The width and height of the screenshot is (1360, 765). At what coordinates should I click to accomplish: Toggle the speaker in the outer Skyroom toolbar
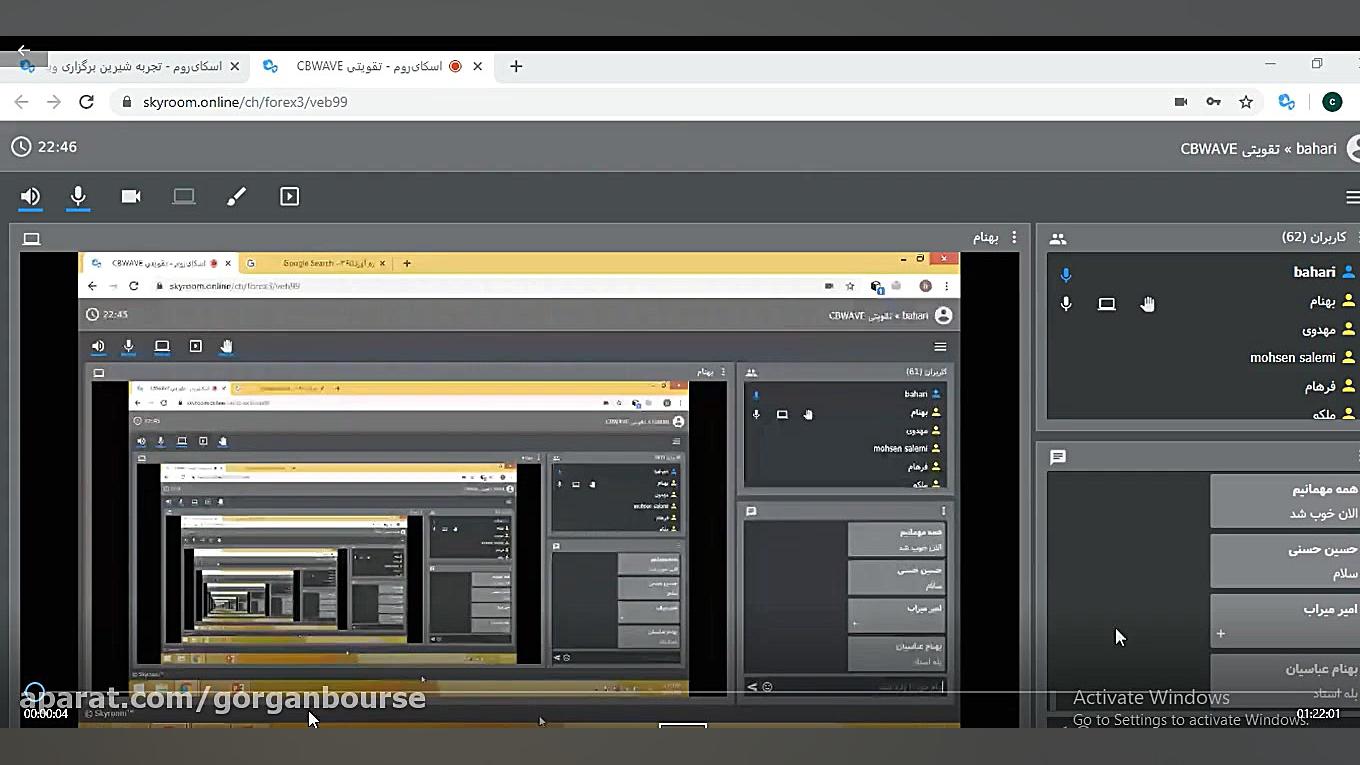[30, 197]
